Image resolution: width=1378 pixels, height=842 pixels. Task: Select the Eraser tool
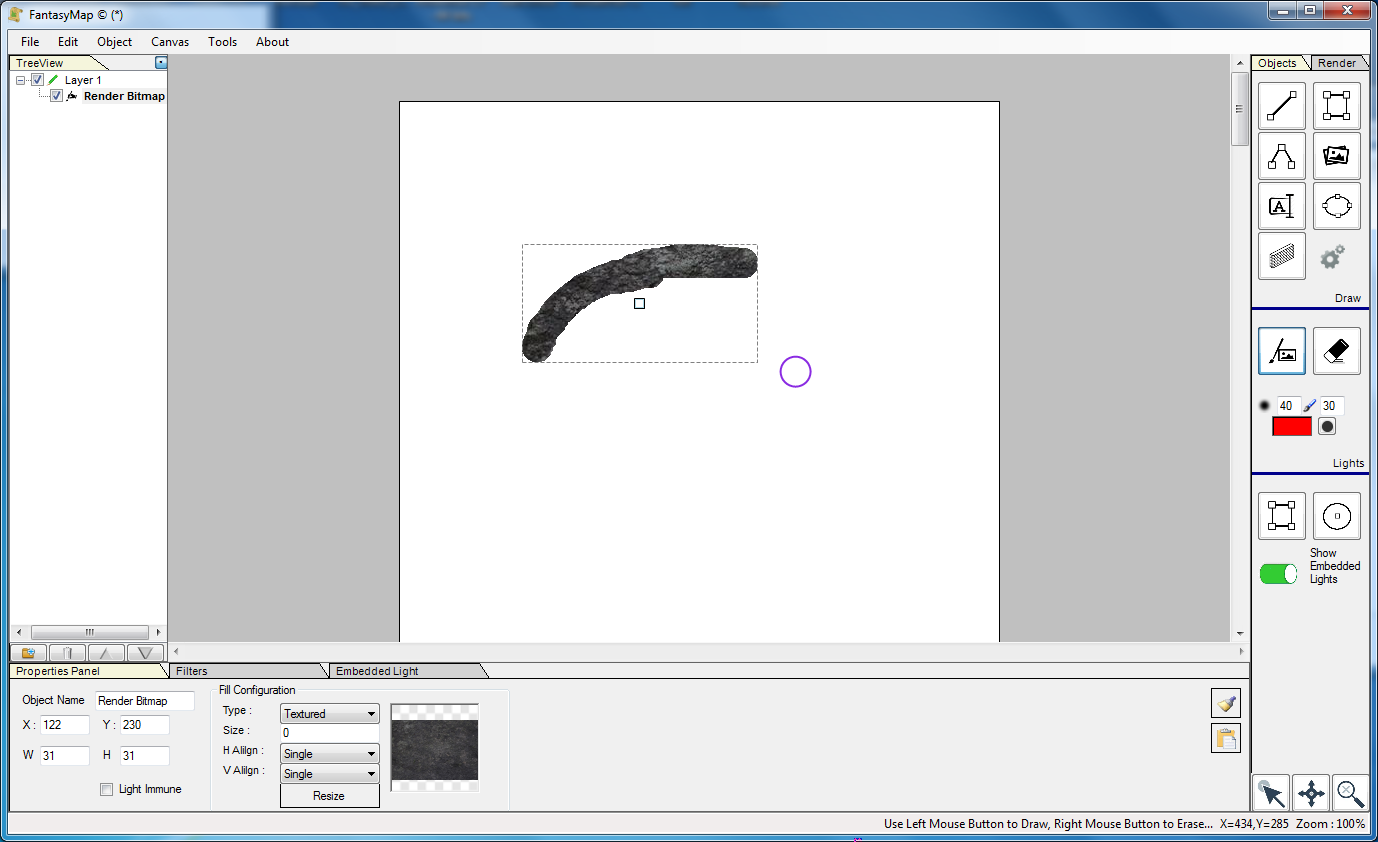pyautogui.click(x=1337, y=351)
